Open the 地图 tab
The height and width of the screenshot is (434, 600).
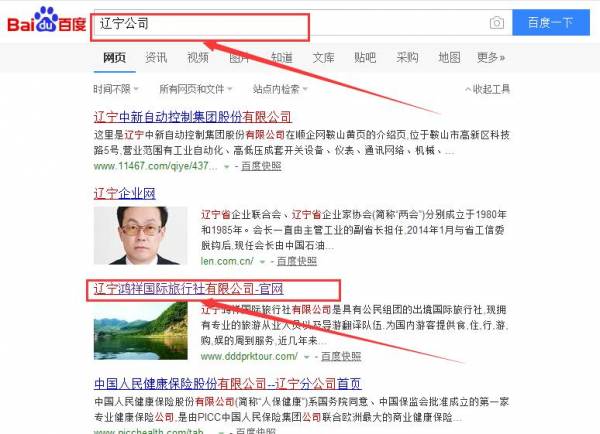(x=449, y=57)
